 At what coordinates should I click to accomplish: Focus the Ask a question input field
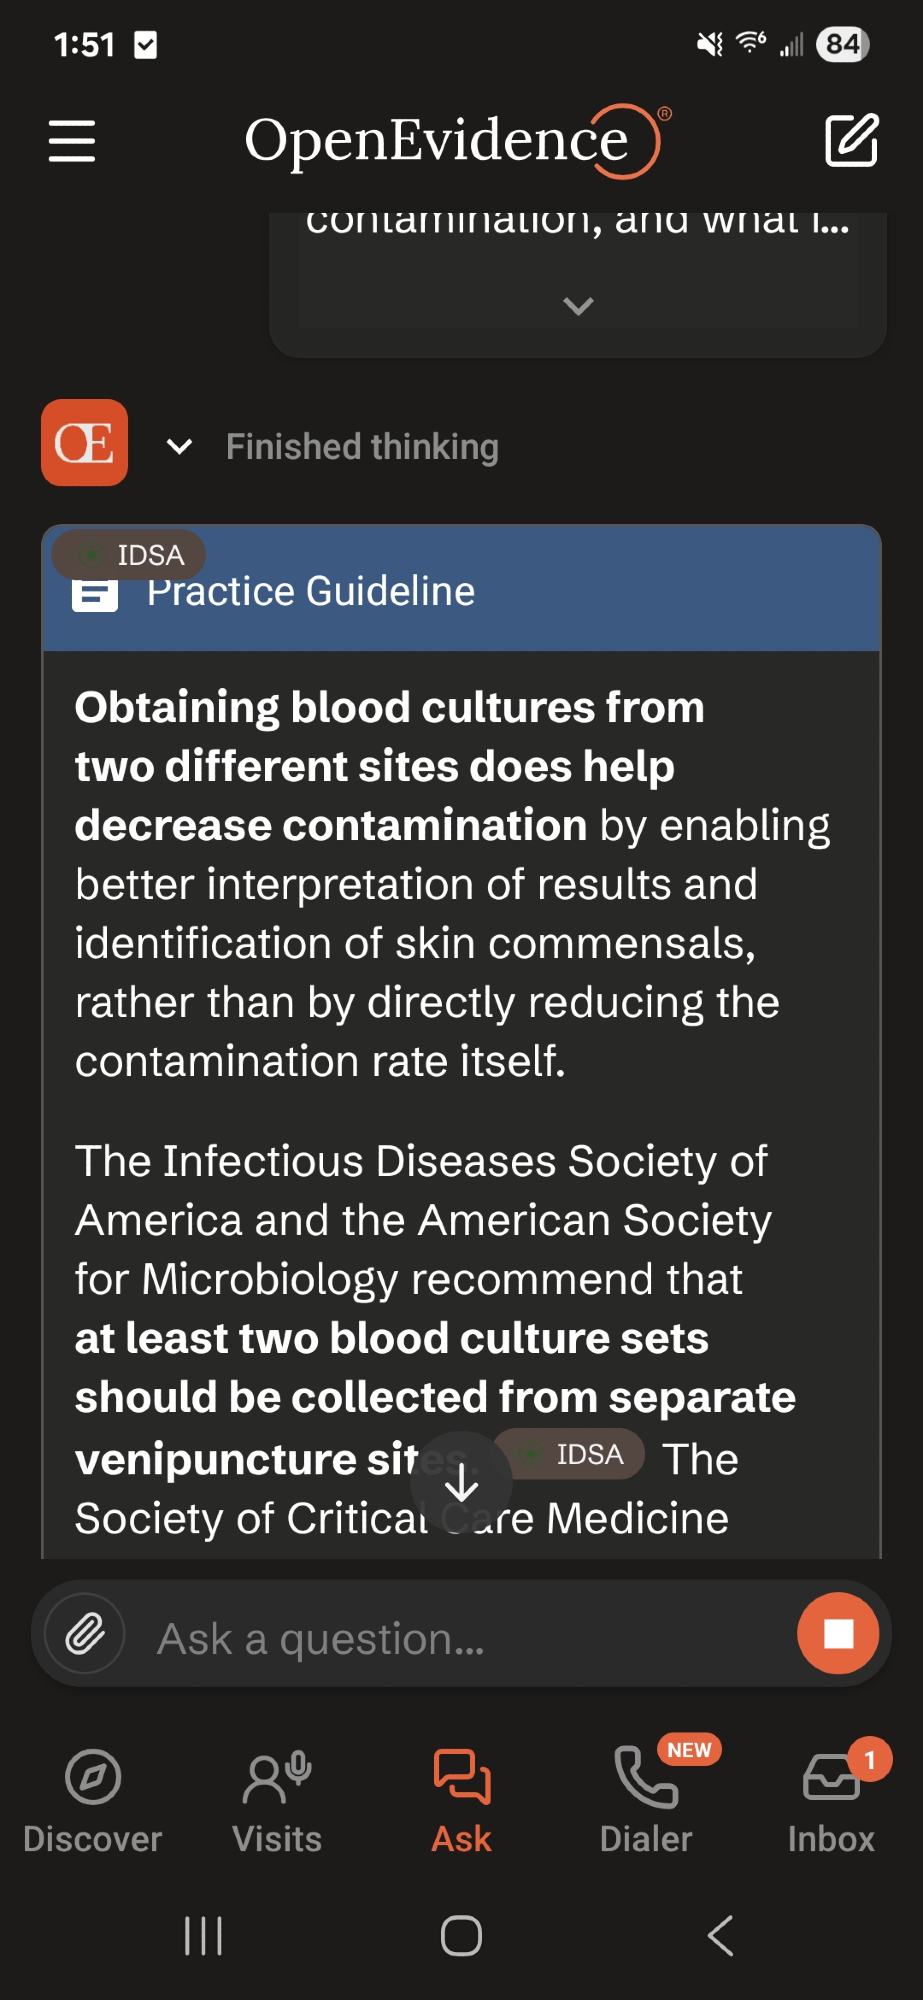pyautogui.click(x=460, y=1638)
